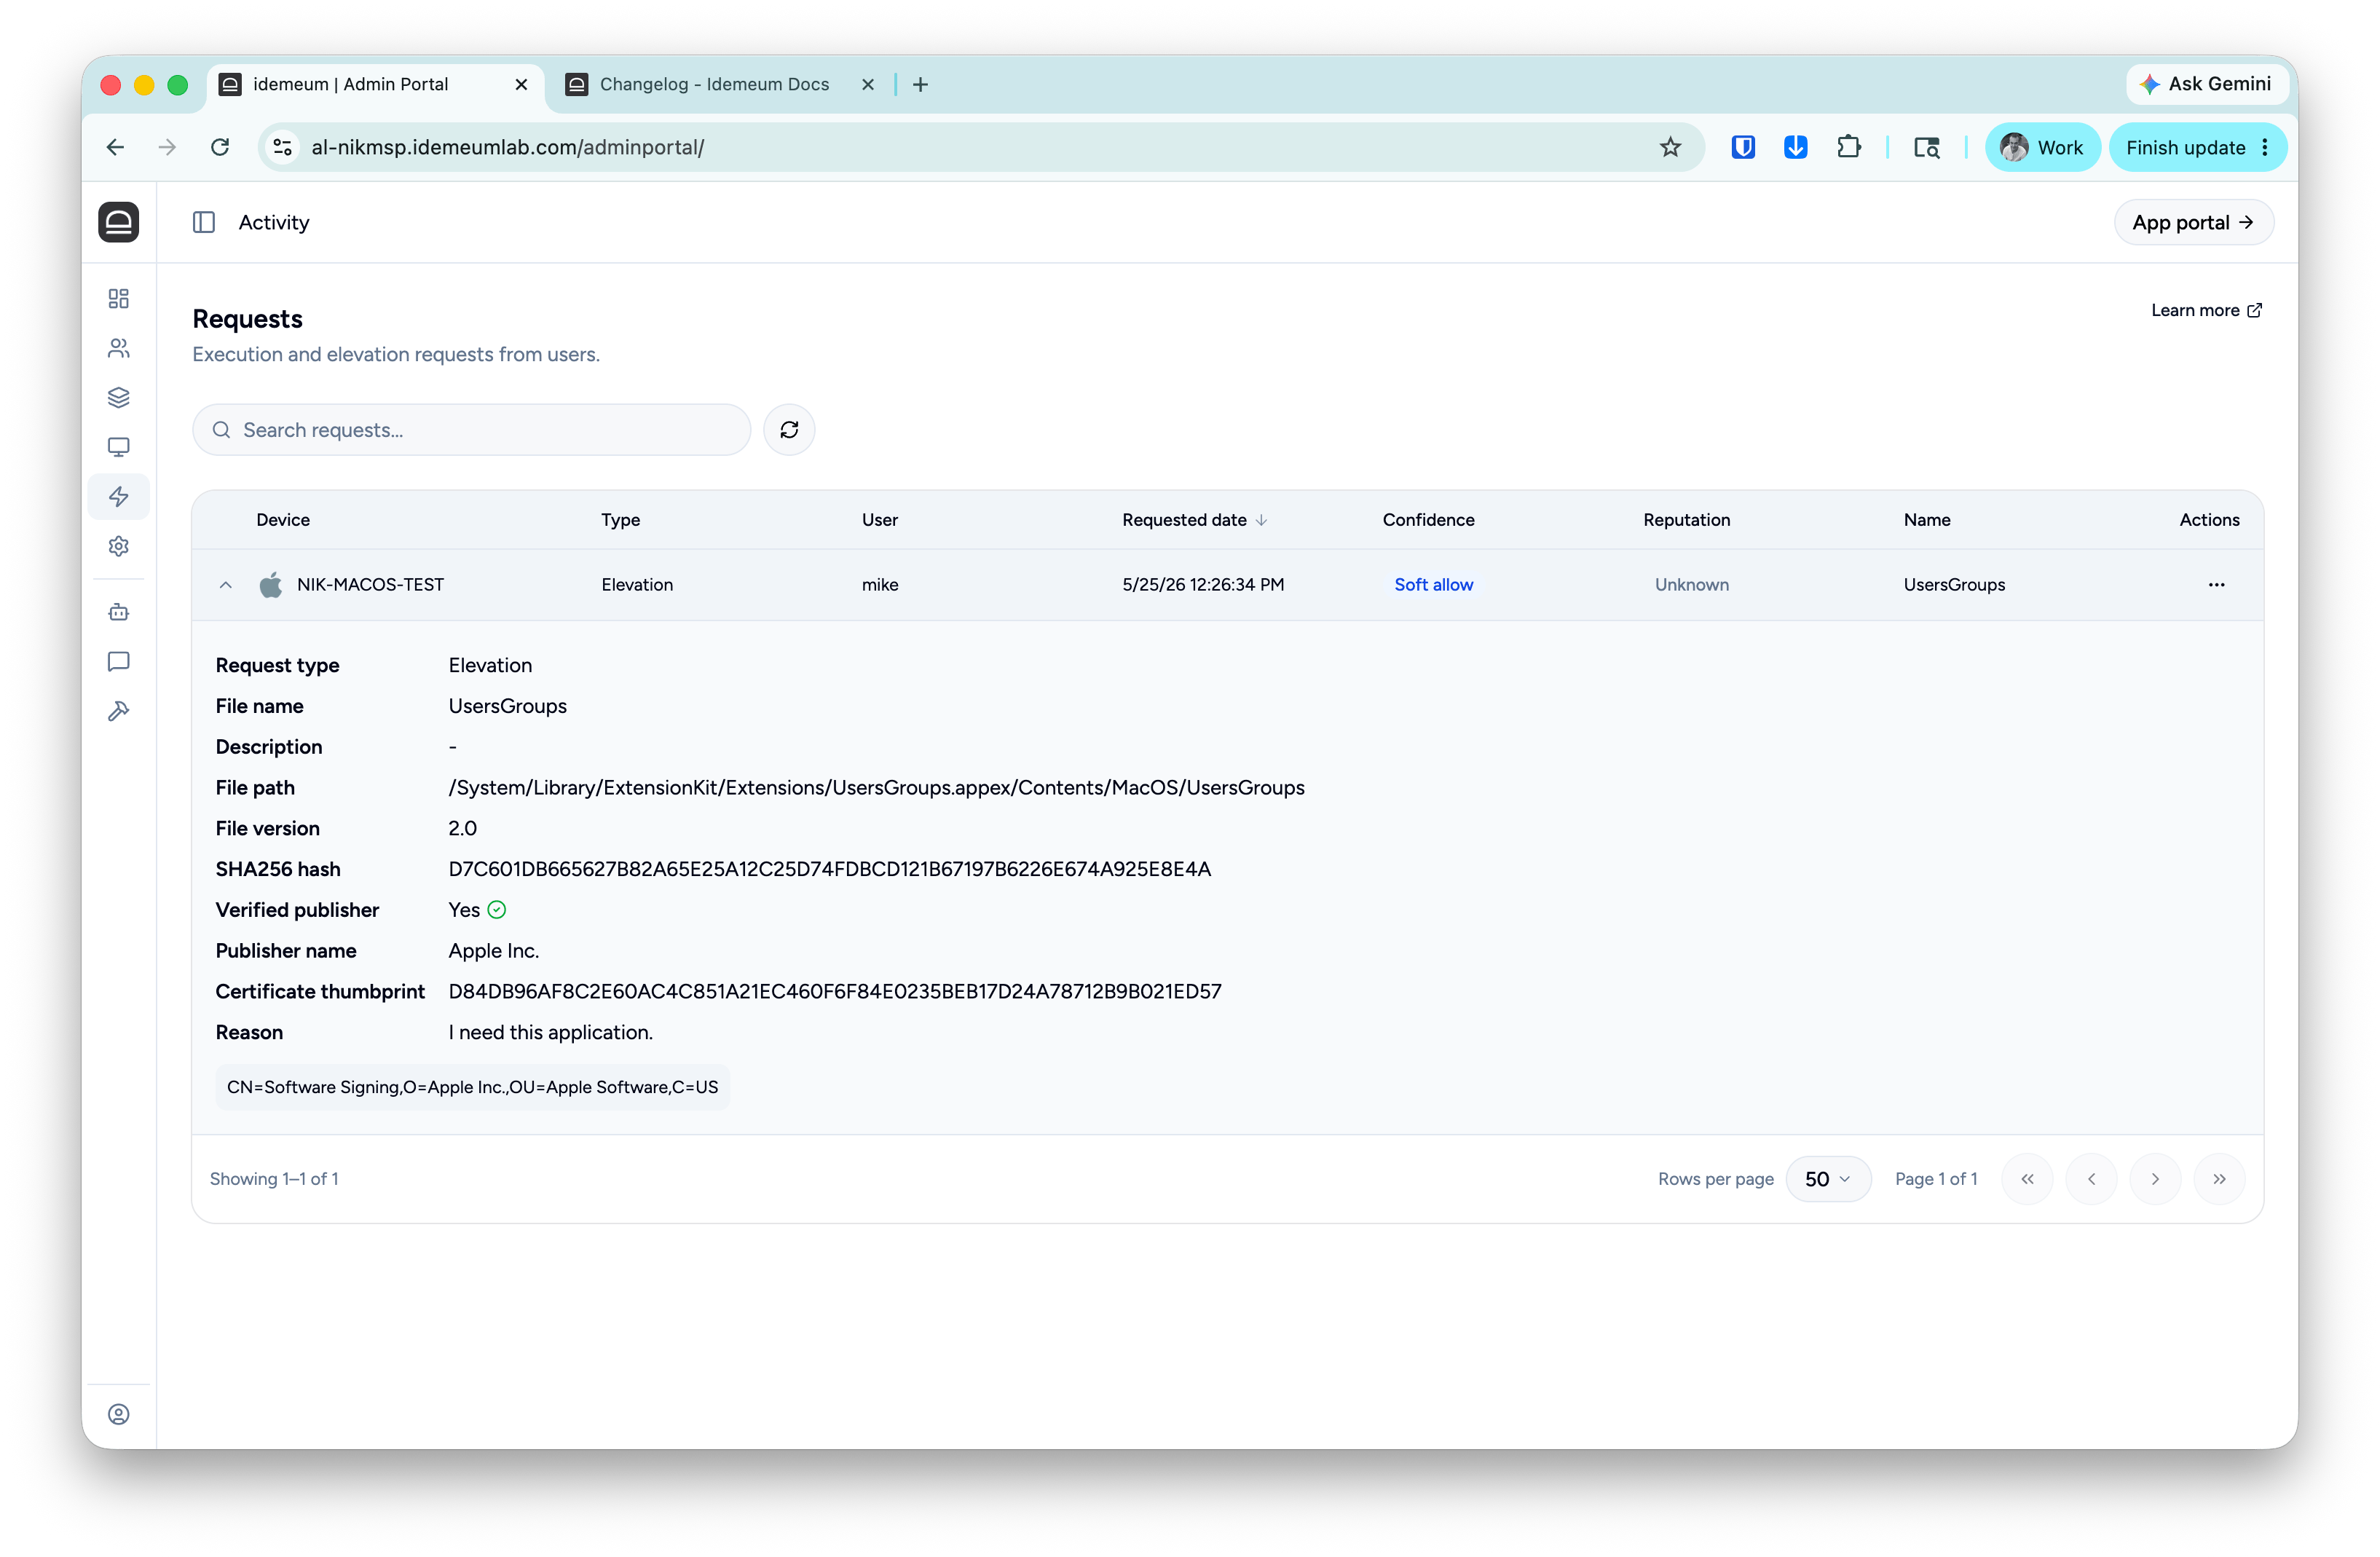Focus the Search requests input field
This screenshot has width=2380, height=1557.
(x=471, y=430)
